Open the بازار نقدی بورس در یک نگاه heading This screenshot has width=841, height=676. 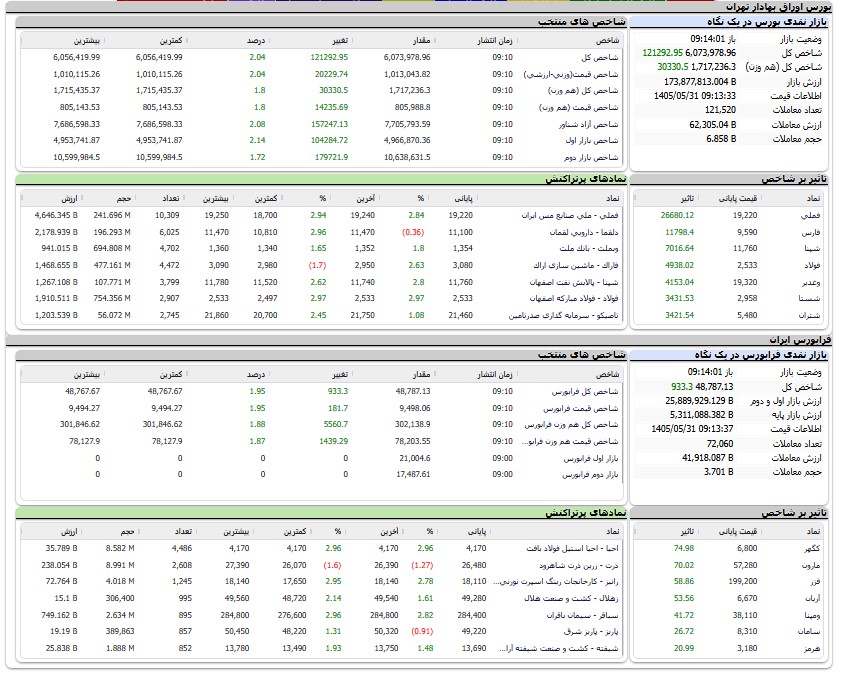coord(767,22)
